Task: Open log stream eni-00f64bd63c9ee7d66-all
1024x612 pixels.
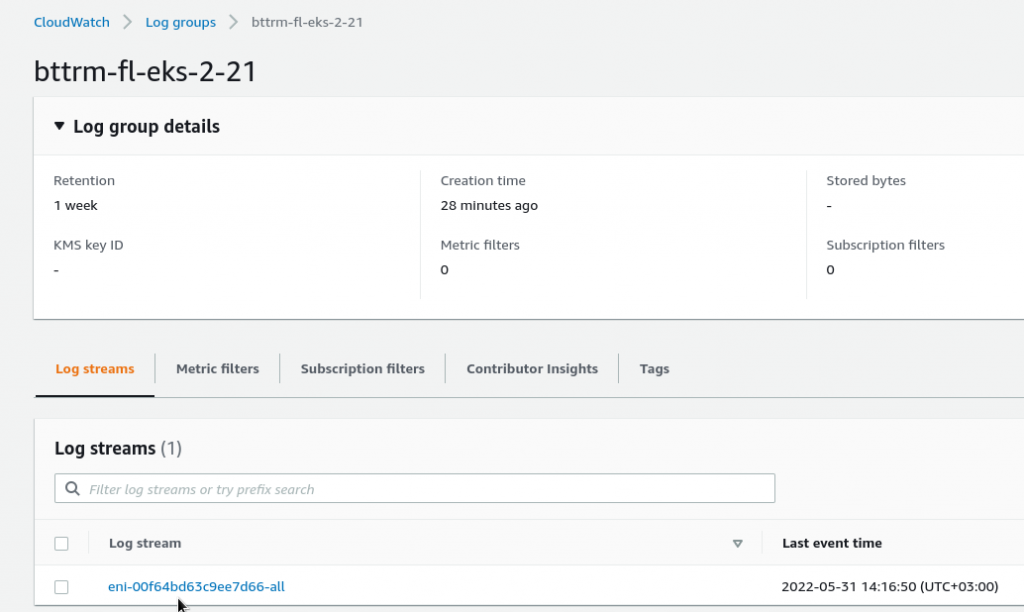Action: pos(196,587)
